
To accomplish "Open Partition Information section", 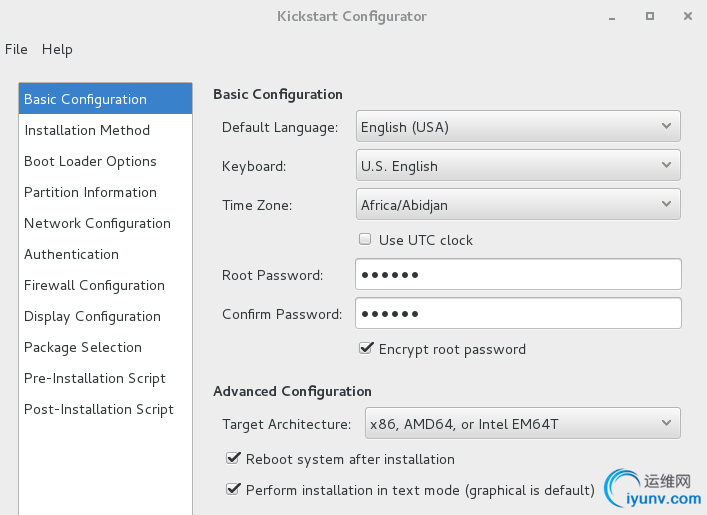I will click(x=90, y=192).
